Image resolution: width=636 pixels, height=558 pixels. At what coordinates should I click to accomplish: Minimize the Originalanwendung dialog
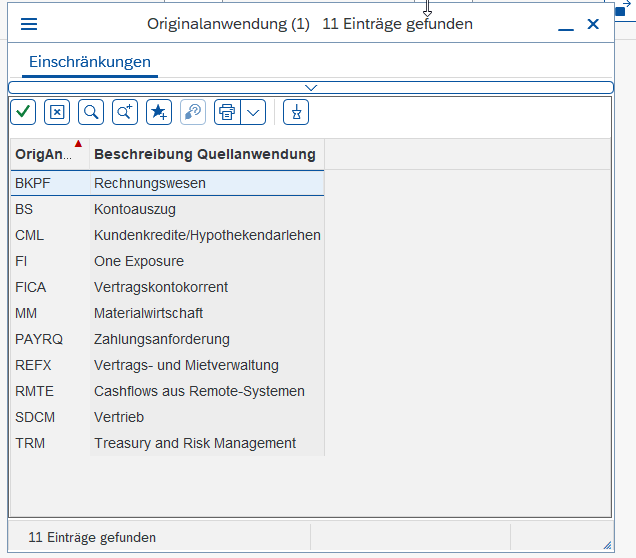pyautogui.click(x=566, y=25)
